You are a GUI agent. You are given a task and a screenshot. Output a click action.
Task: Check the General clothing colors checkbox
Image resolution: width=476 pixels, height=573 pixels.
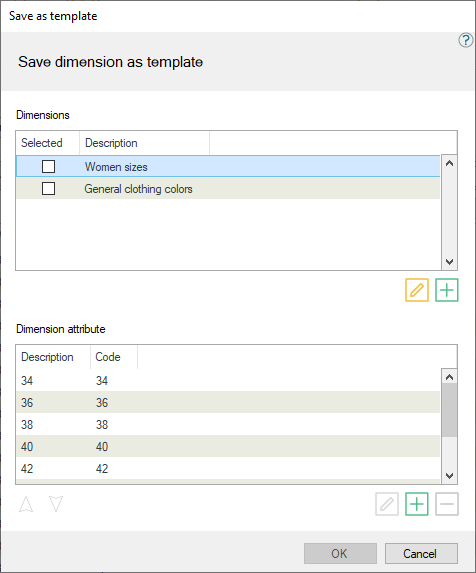[x=49, y=189]
